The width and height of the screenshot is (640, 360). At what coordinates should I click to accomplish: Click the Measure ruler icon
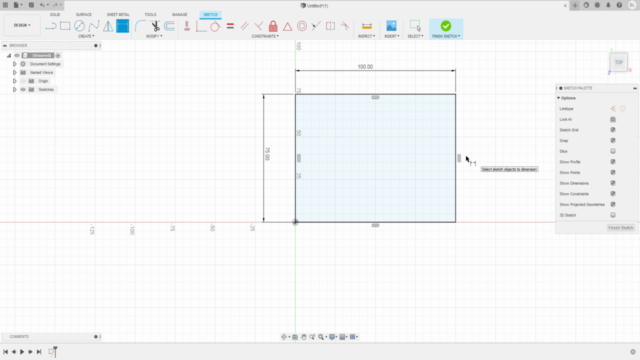pos(367,26)
